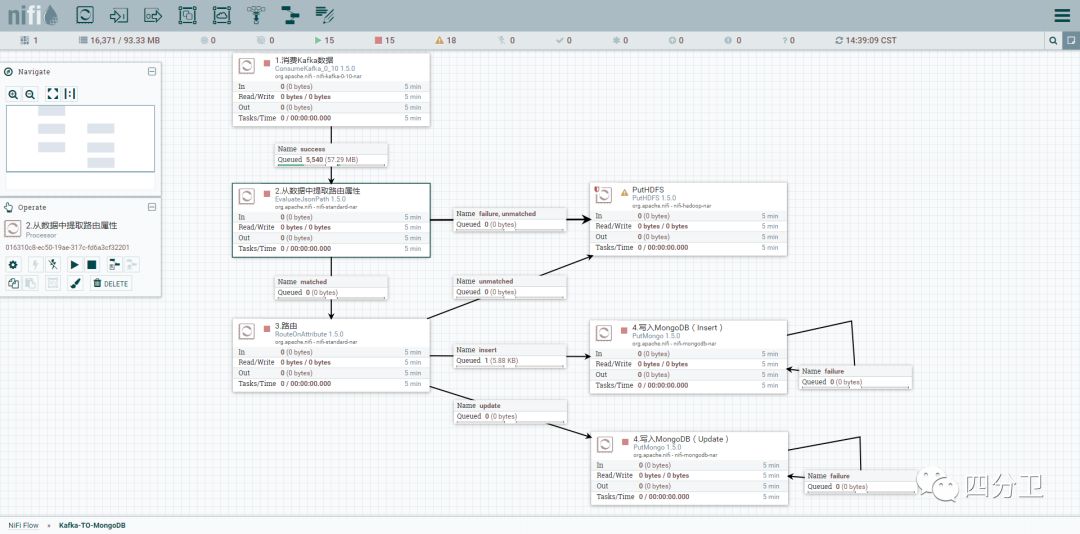
Task: Collapse the Operate panel
Action: pos(152,207)
